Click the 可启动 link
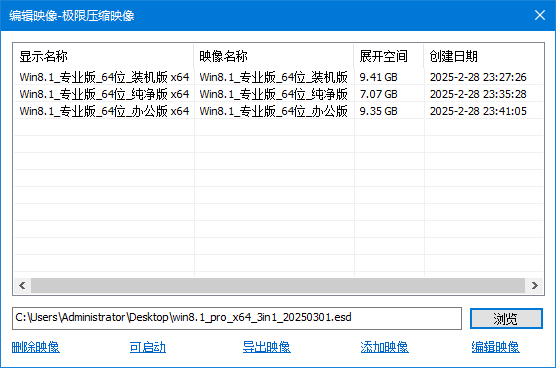Screen dimensions: 556x368 (x=148, y=347)
